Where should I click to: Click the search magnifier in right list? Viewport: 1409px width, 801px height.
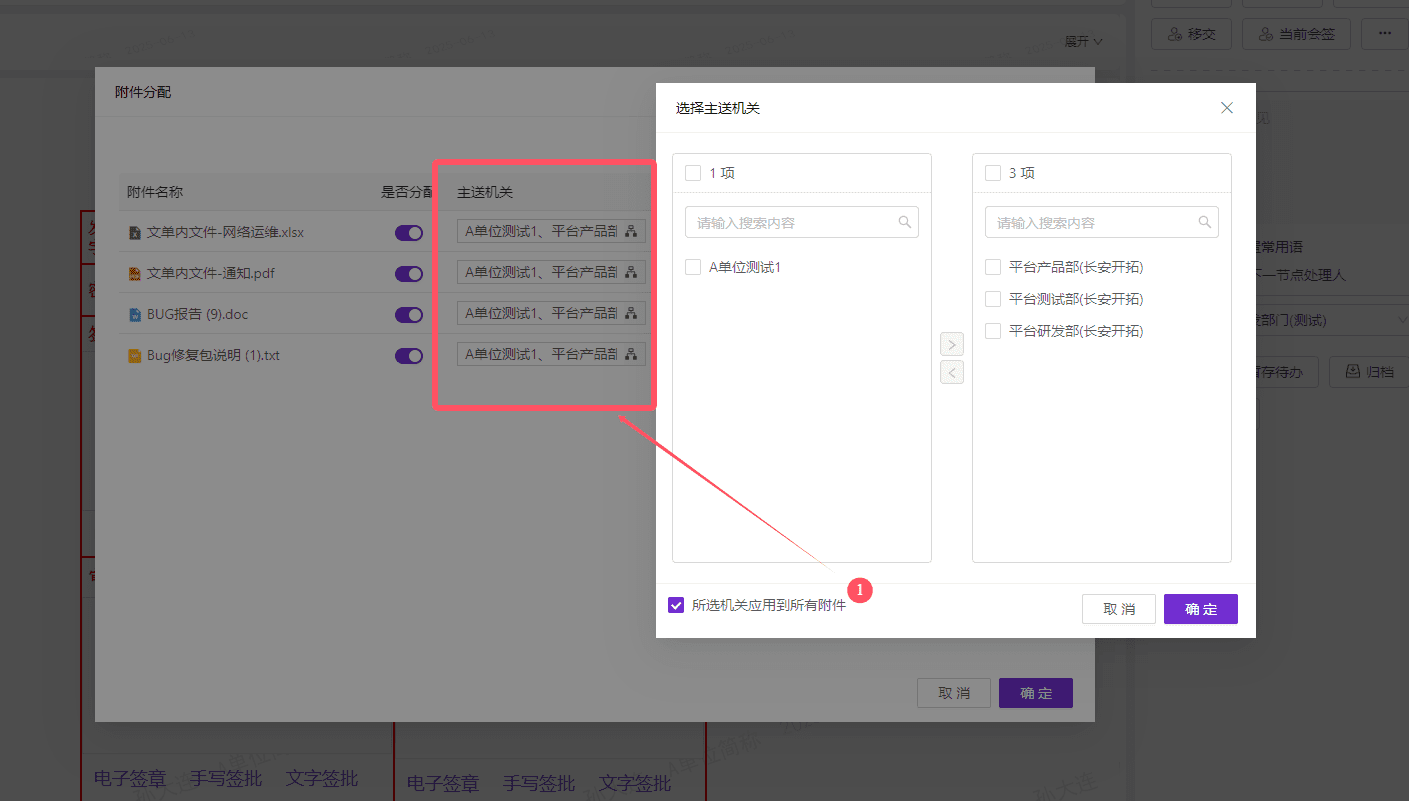point(1205,222)
